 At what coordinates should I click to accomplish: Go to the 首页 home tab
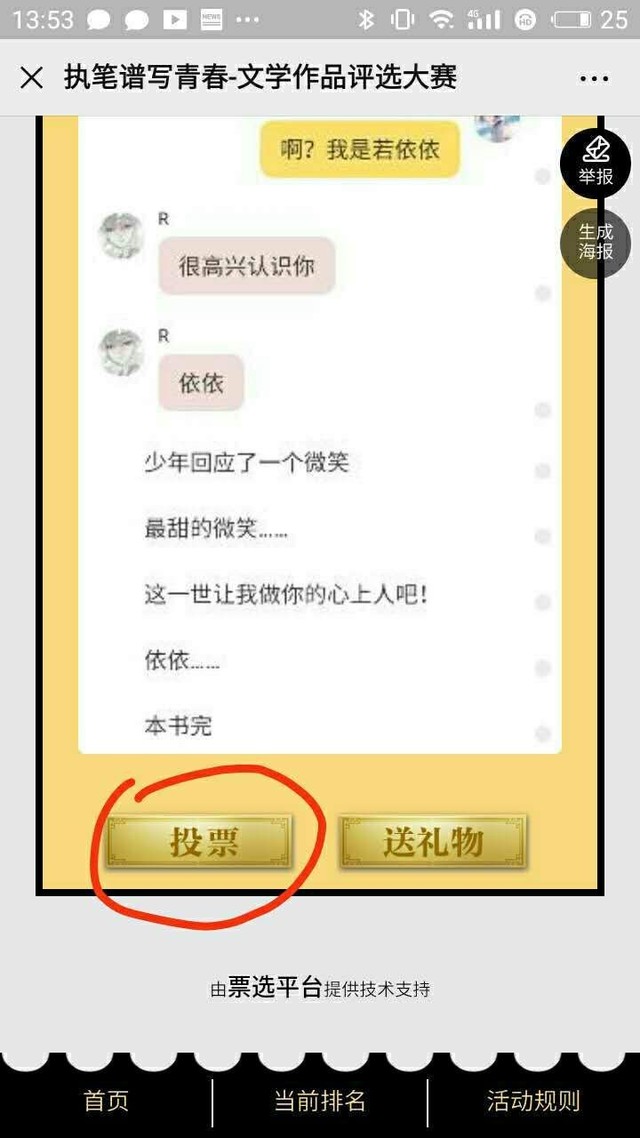(x=106, y=1100)
